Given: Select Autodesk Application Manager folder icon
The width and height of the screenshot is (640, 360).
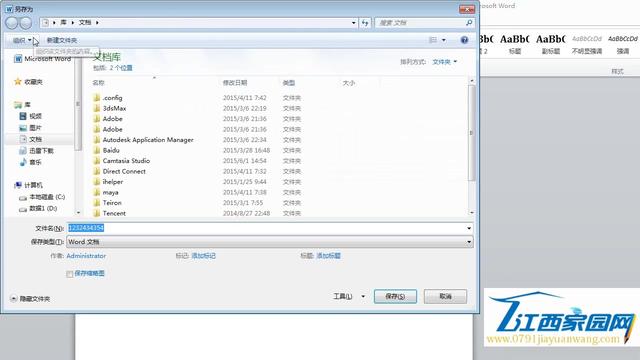Looking at the screenshot, I should click(97, 140).
